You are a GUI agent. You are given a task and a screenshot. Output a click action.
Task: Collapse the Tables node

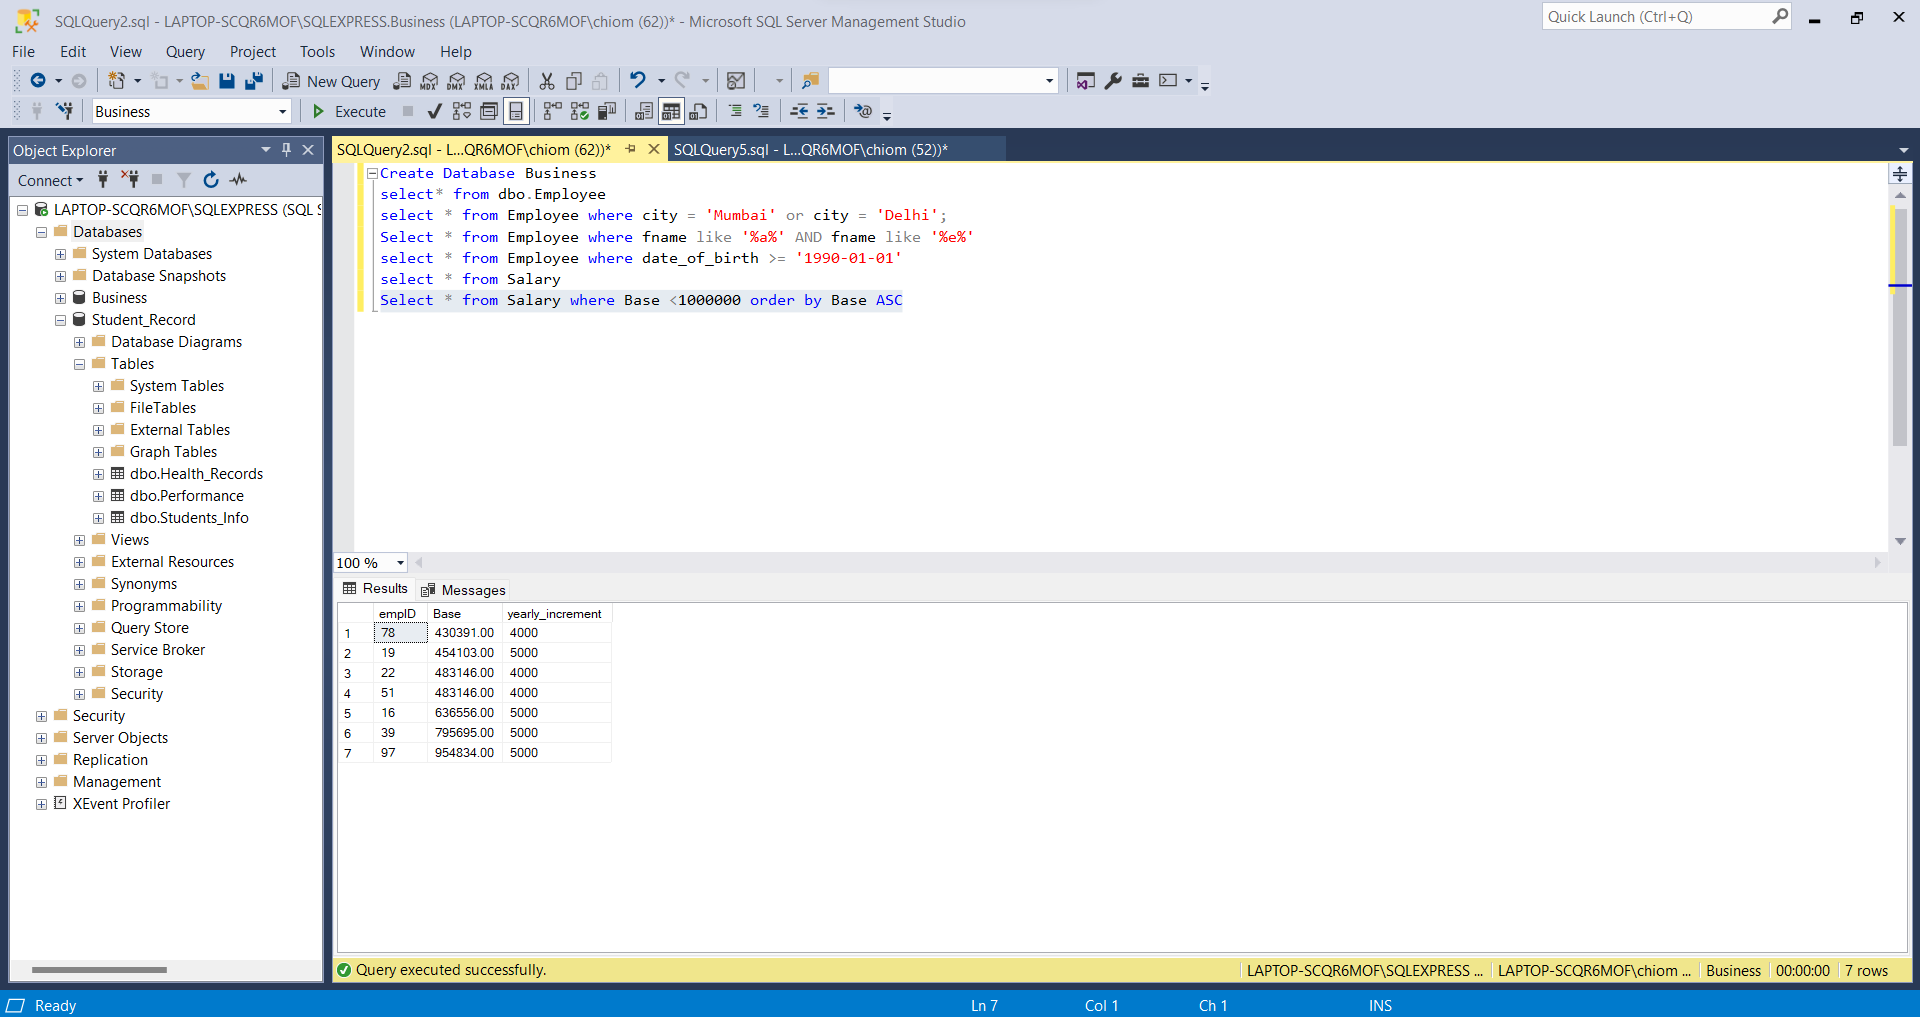(79, 363)
